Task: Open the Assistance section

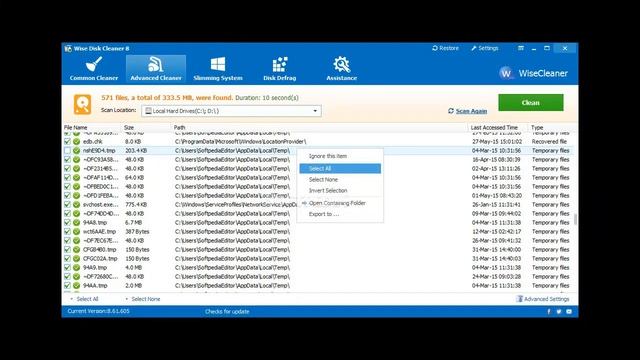Action: 342,69
